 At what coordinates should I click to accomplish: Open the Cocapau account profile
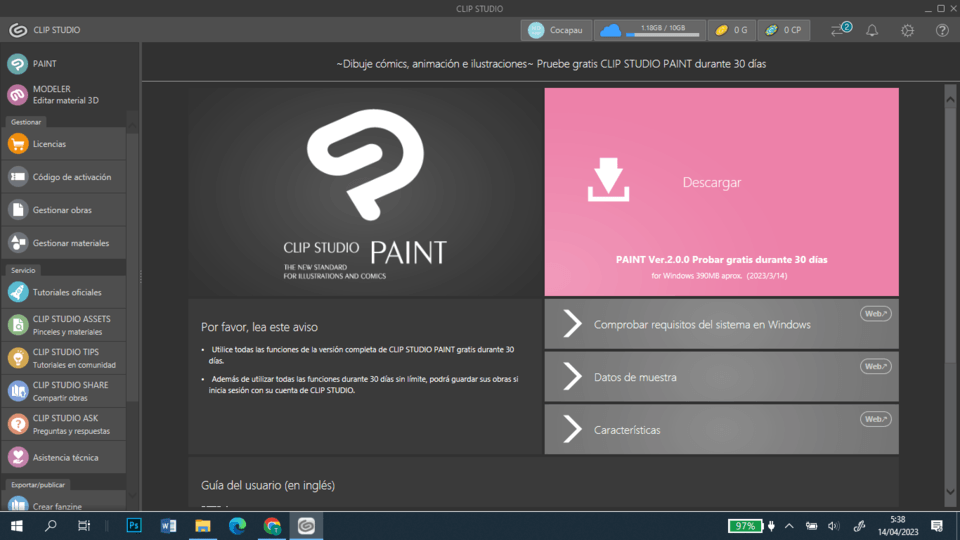(x=556, y=30)
